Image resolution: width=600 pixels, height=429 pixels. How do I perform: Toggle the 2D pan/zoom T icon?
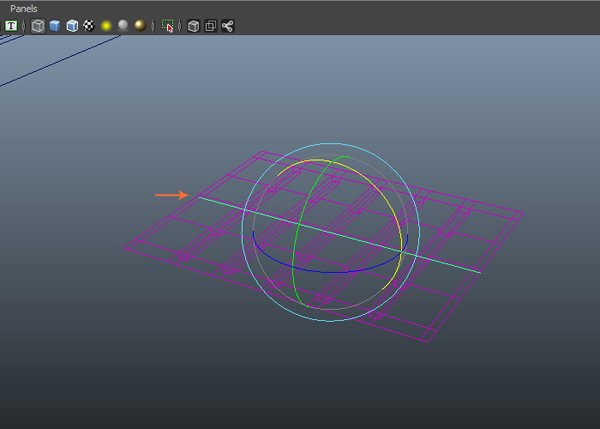[11, 26]
